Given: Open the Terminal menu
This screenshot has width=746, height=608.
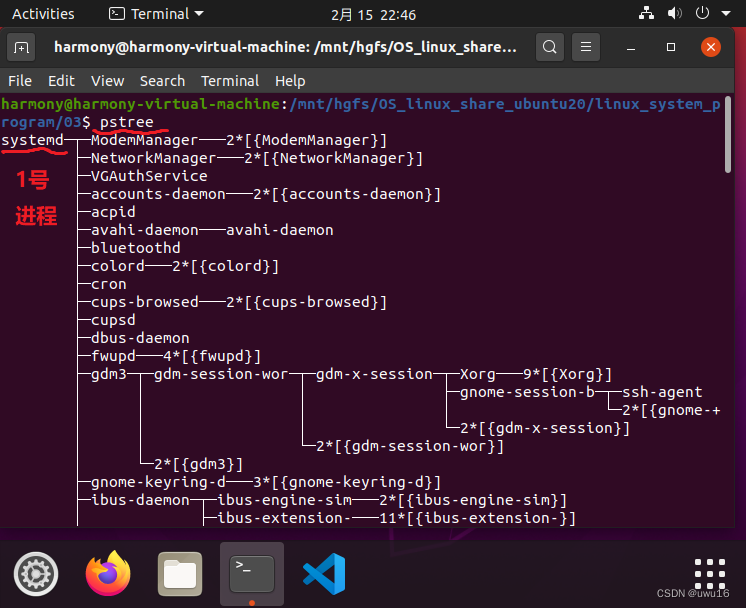Looking at the screenshot, I should [x=230, y=81].
